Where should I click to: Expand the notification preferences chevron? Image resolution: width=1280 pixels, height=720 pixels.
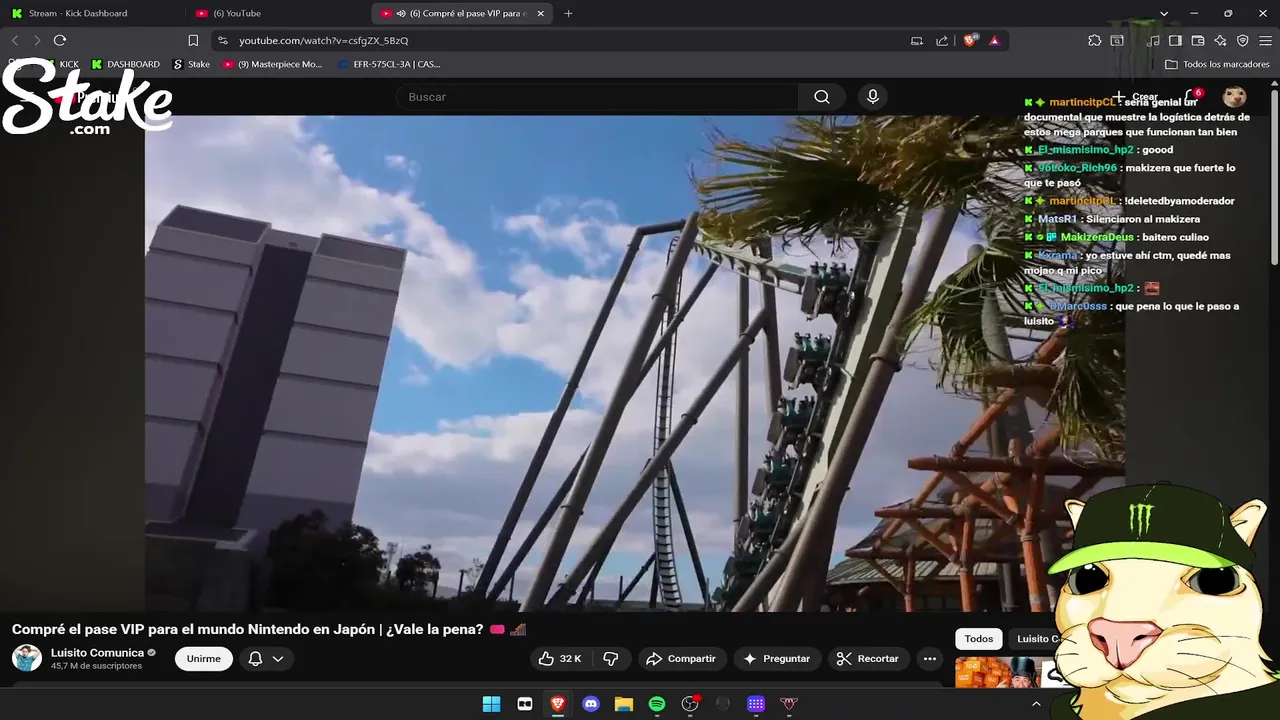click(x=278, y=659)
